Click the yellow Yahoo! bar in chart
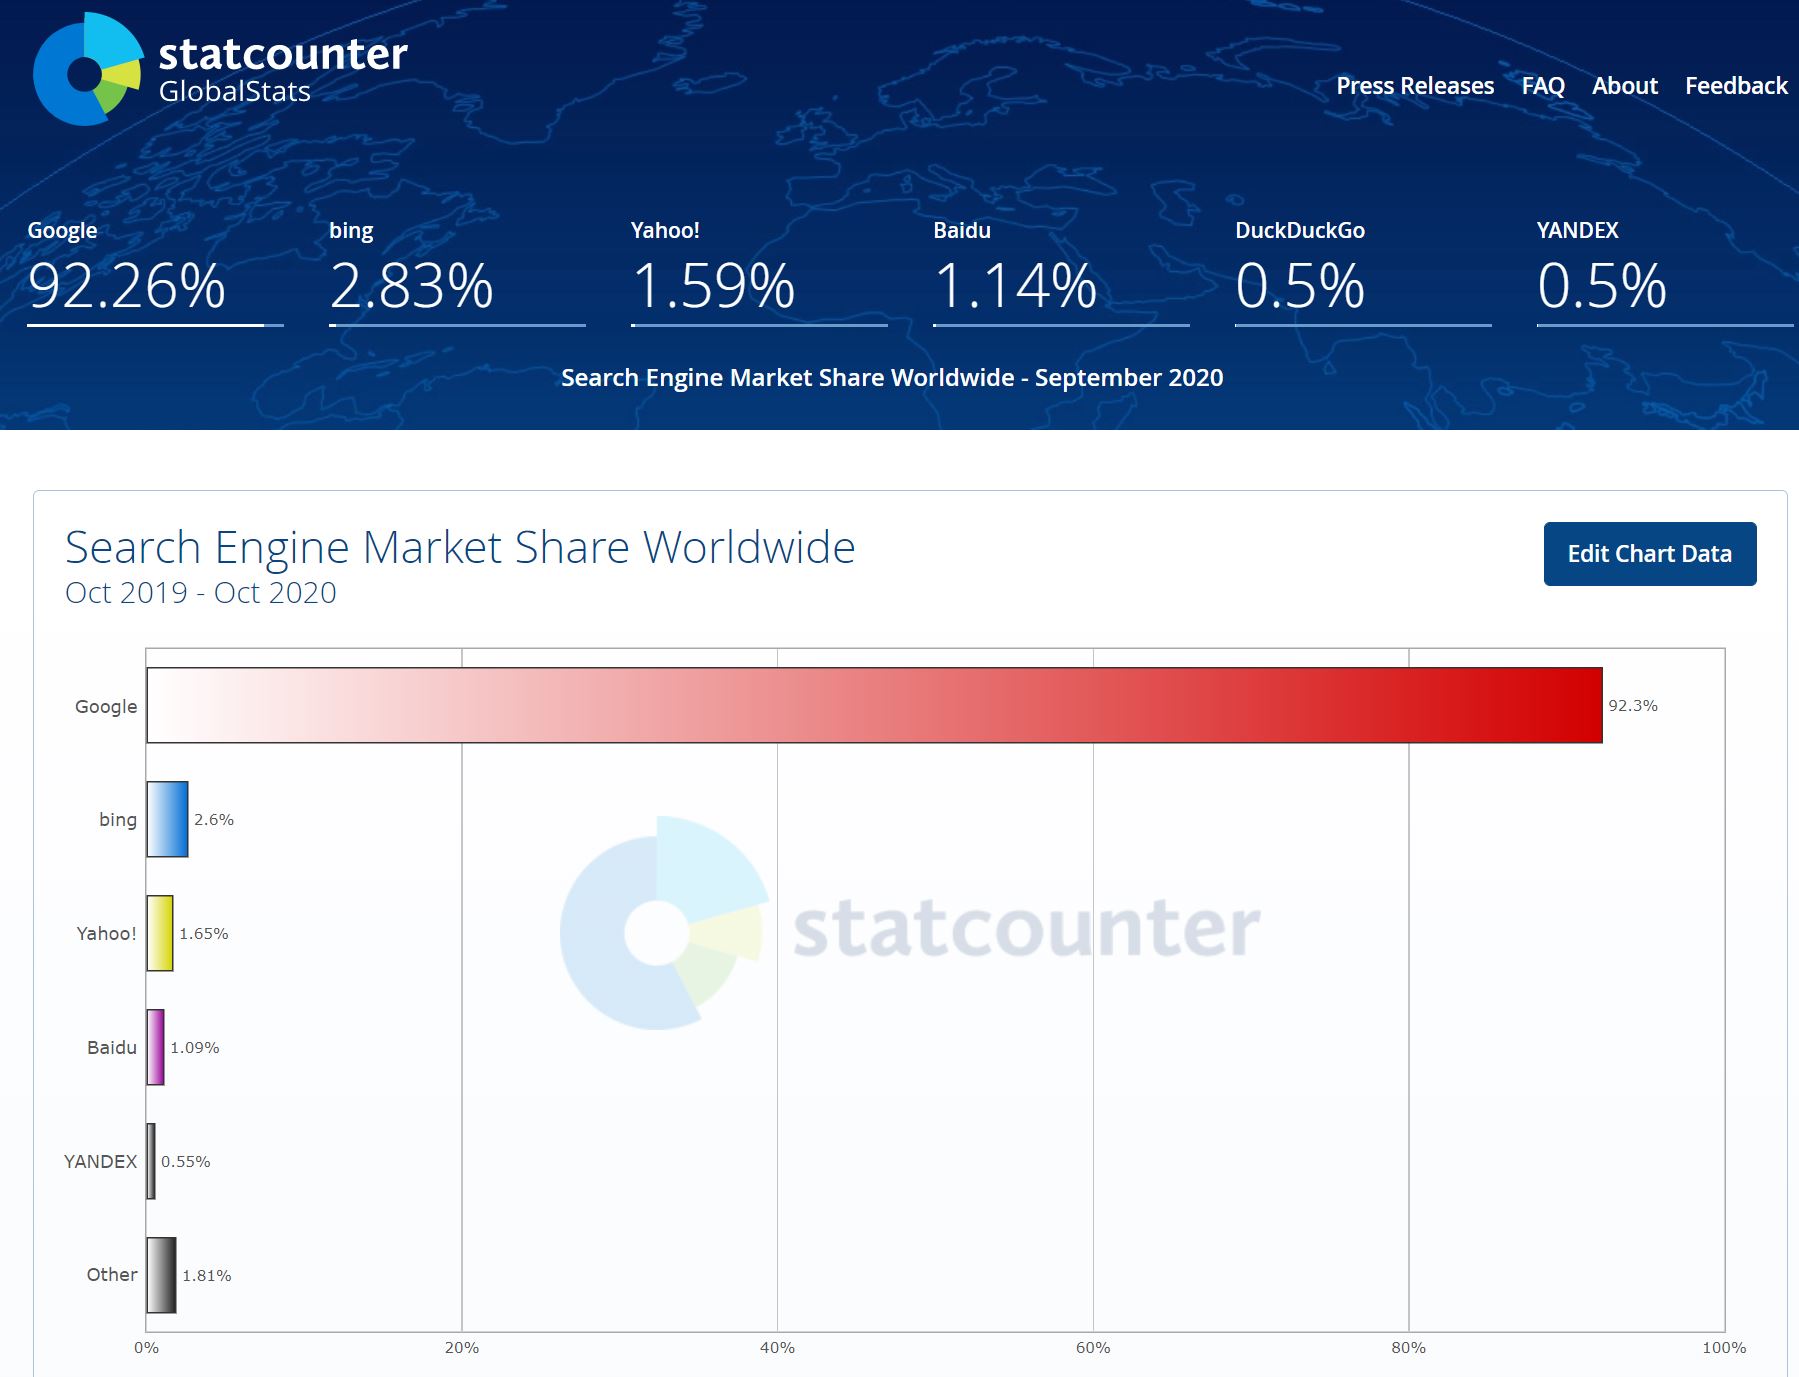Viewport: 1799px width, 1377px height. tap(160, 933)
